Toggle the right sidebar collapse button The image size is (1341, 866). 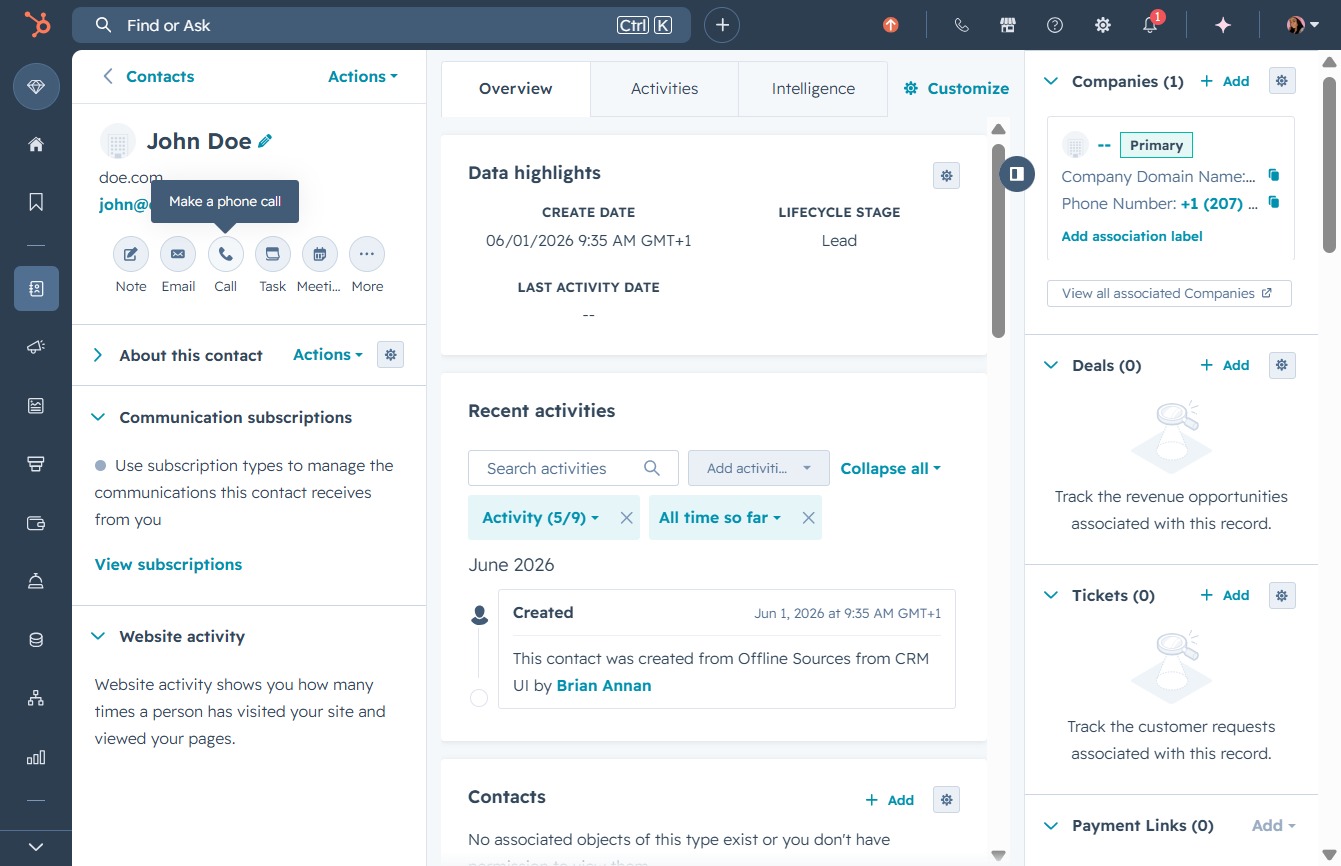click(1016, 173)
